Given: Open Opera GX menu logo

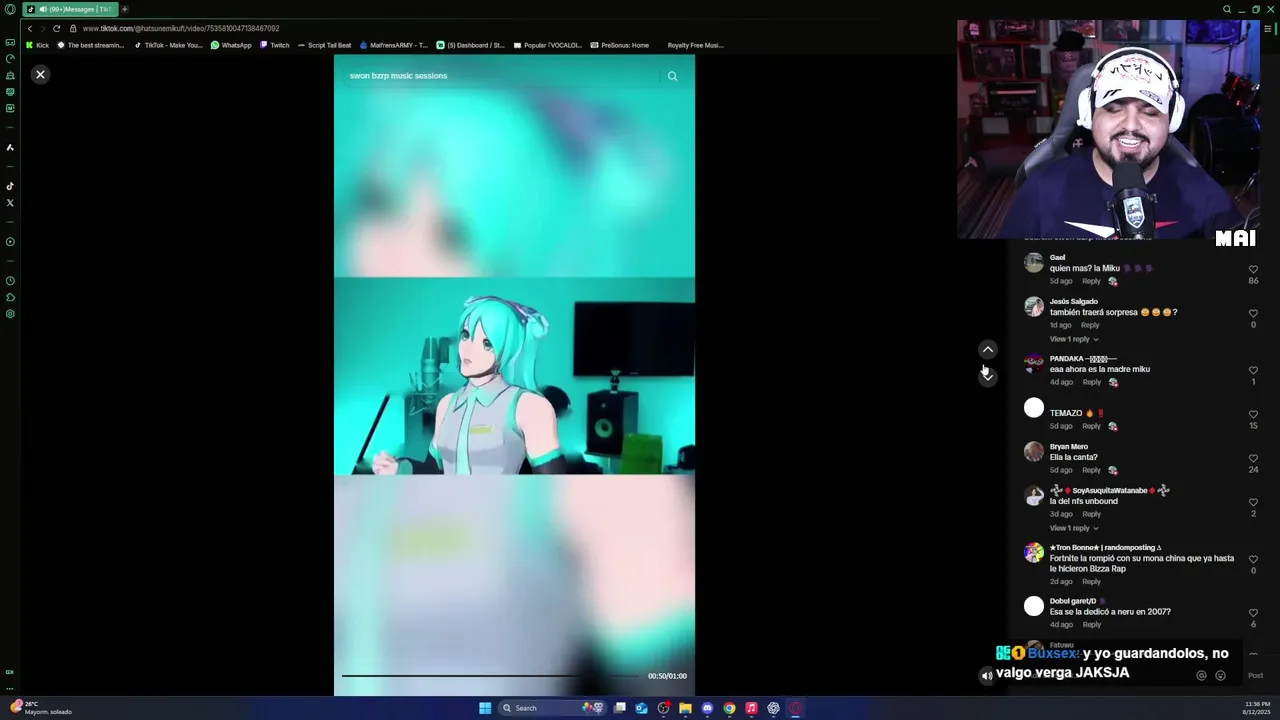Looking at the screenshot, I should click(x=10, y=9).
